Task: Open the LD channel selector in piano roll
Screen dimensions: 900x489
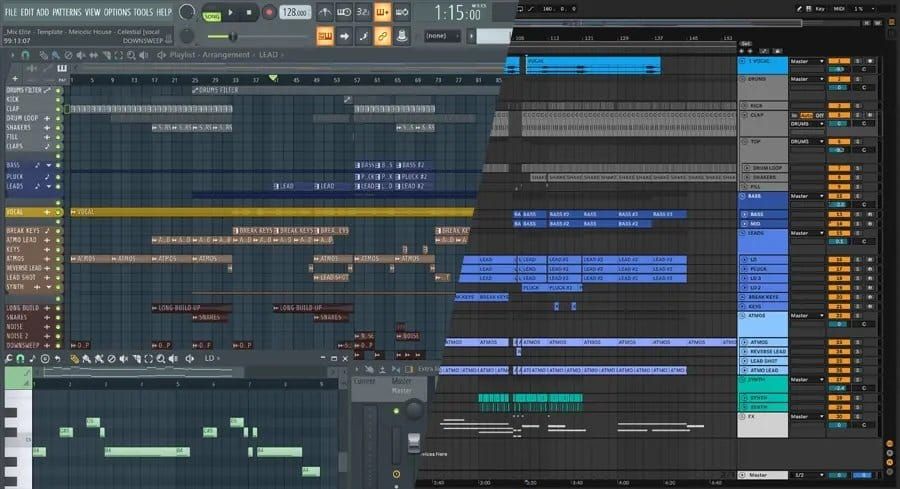Action: click(210, 358)
